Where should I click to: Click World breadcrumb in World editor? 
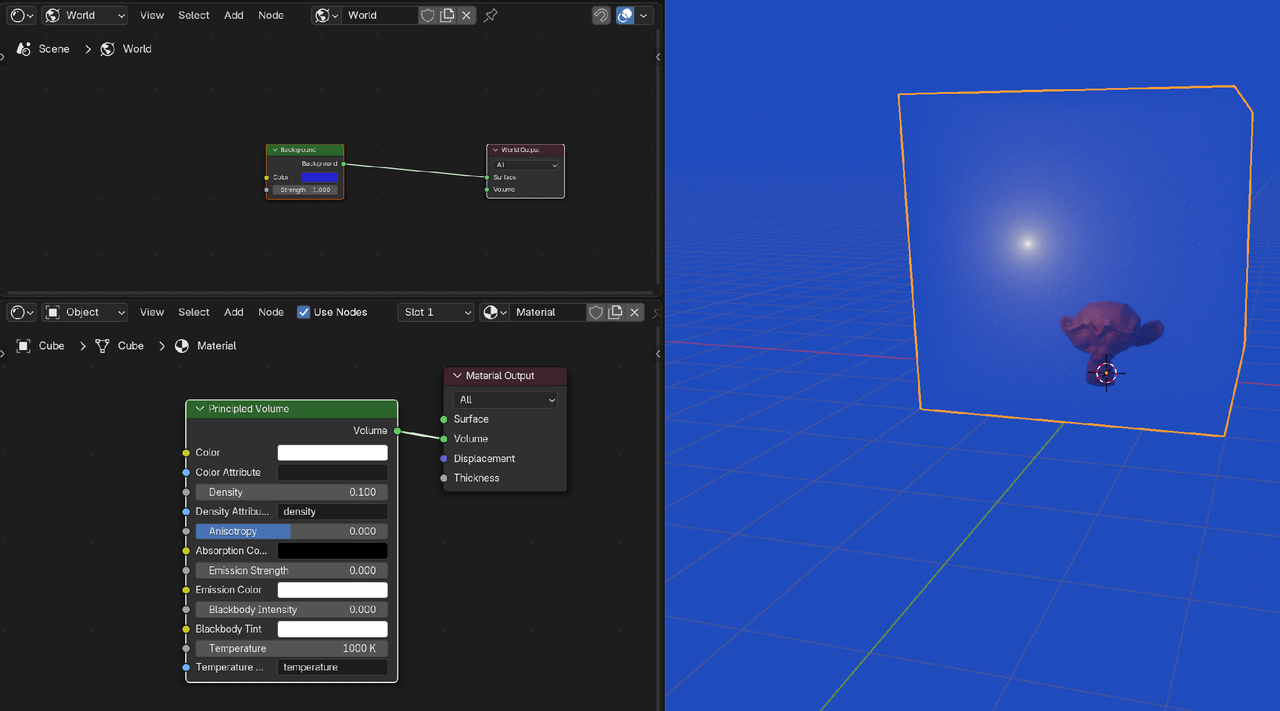click(127, 48)
